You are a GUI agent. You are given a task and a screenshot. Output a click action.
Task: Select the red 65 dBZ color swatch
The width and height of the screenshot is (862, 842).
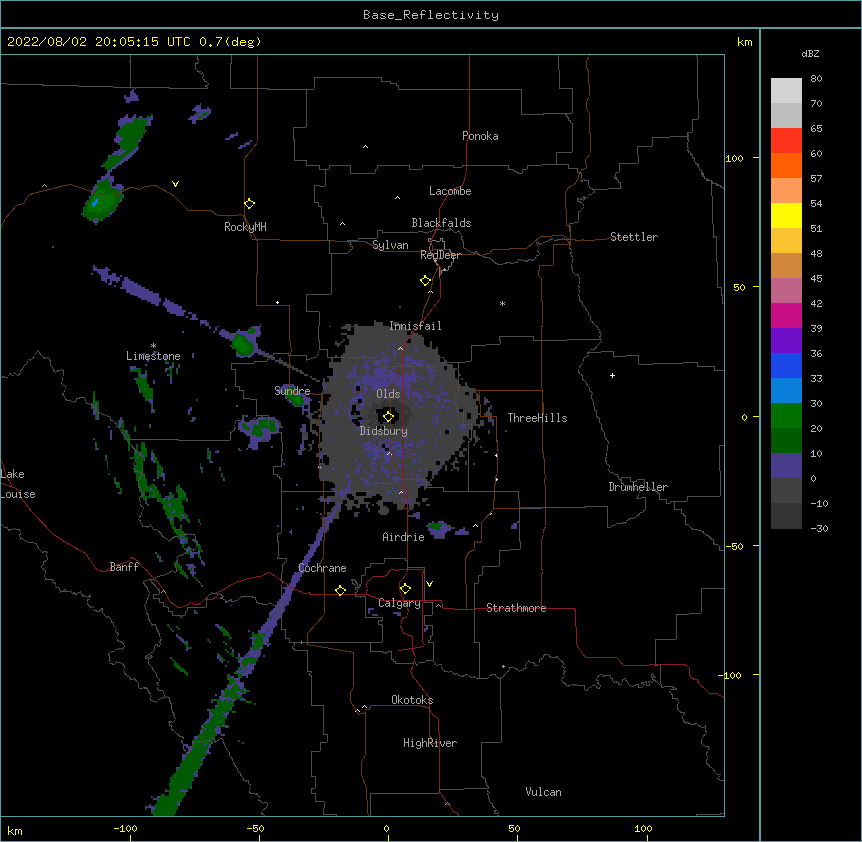[786, 140]
